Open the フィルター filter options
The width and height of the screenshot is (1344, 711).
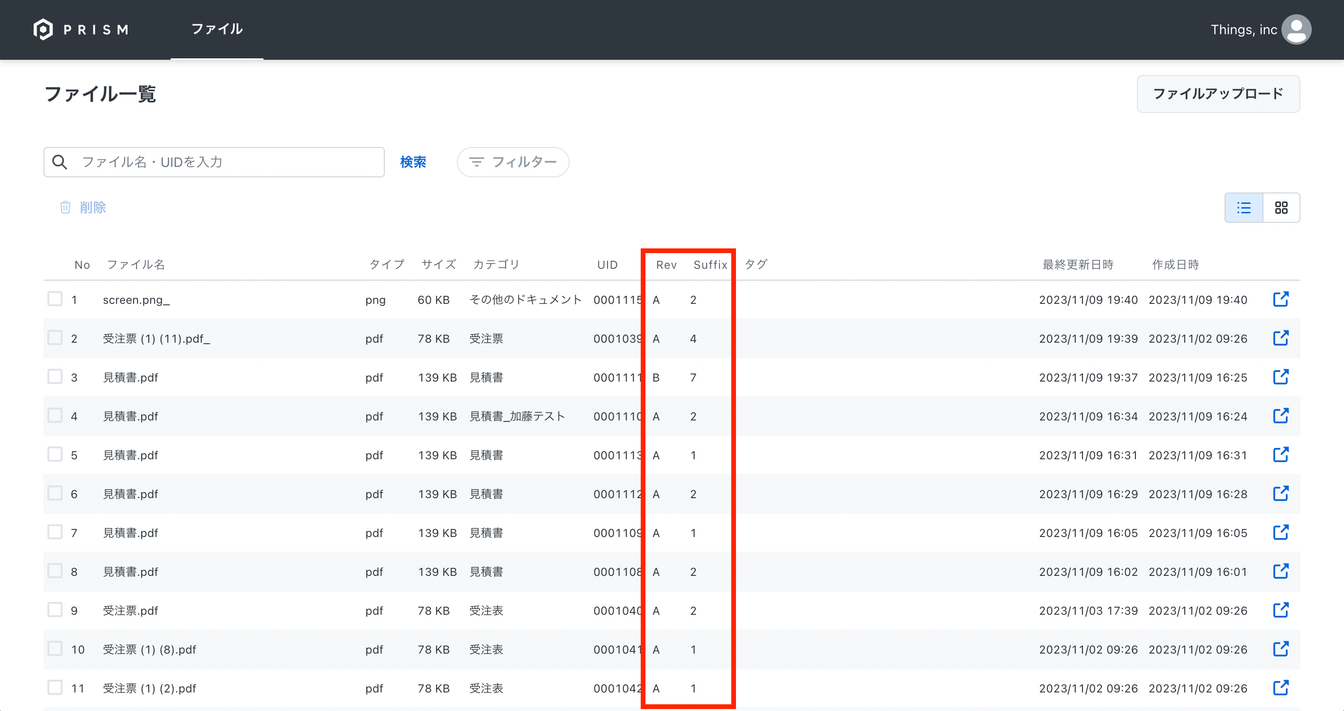point(513,162)
